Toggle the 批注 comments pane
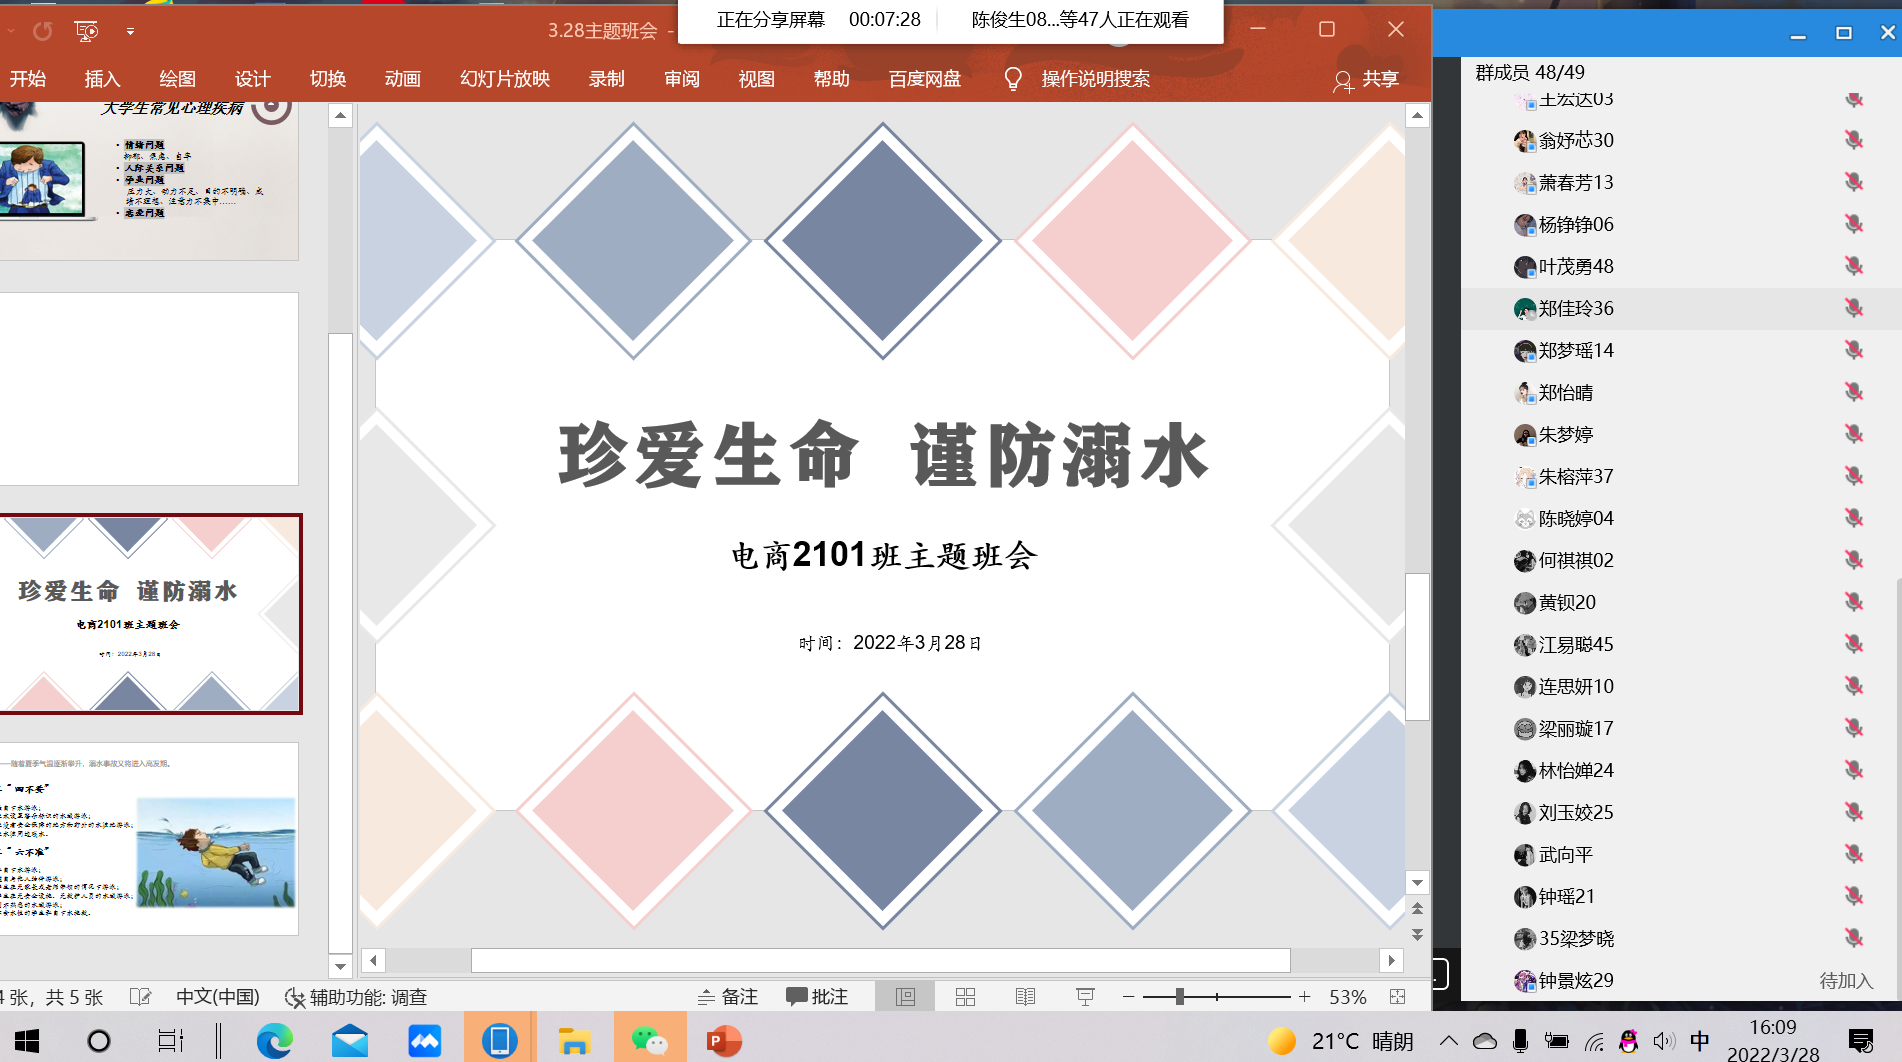 (x=817, y=997)
